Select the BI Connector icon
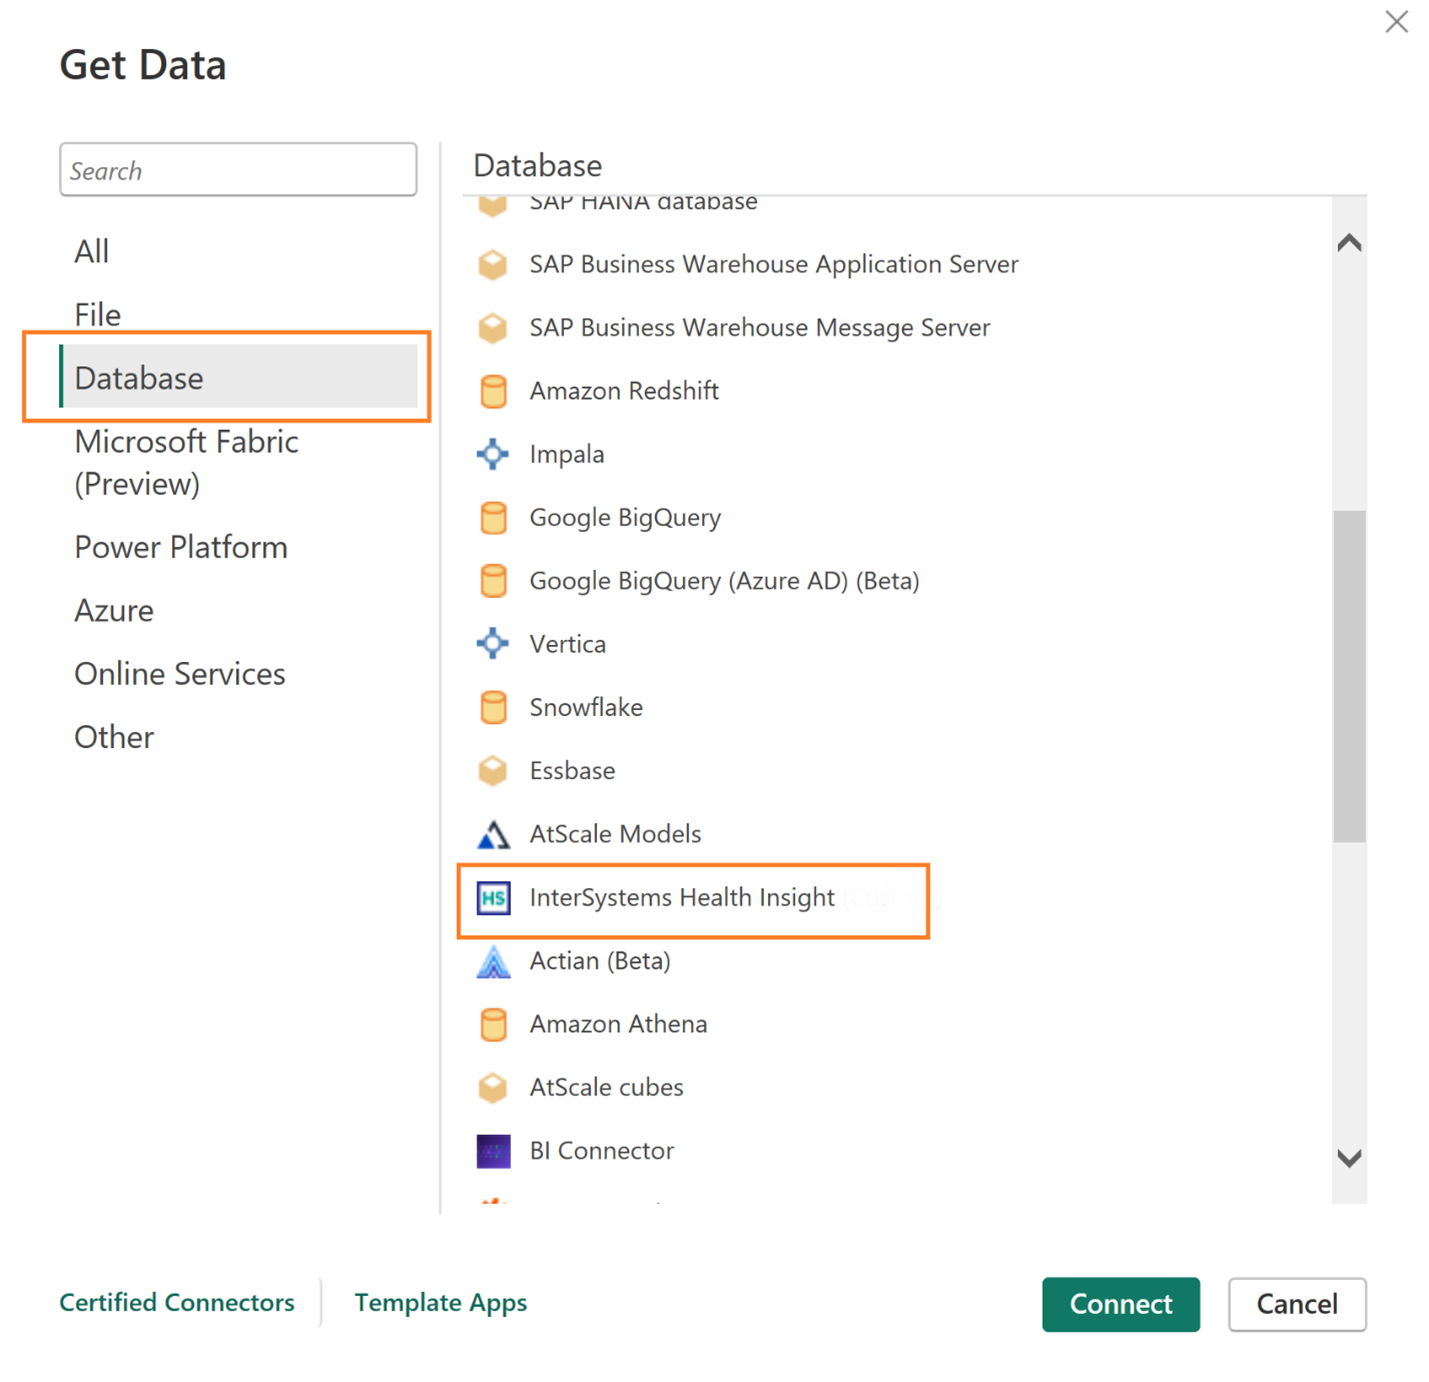The height and width of the screenshot is (1382, 1429). click(x=493, y=1151)
